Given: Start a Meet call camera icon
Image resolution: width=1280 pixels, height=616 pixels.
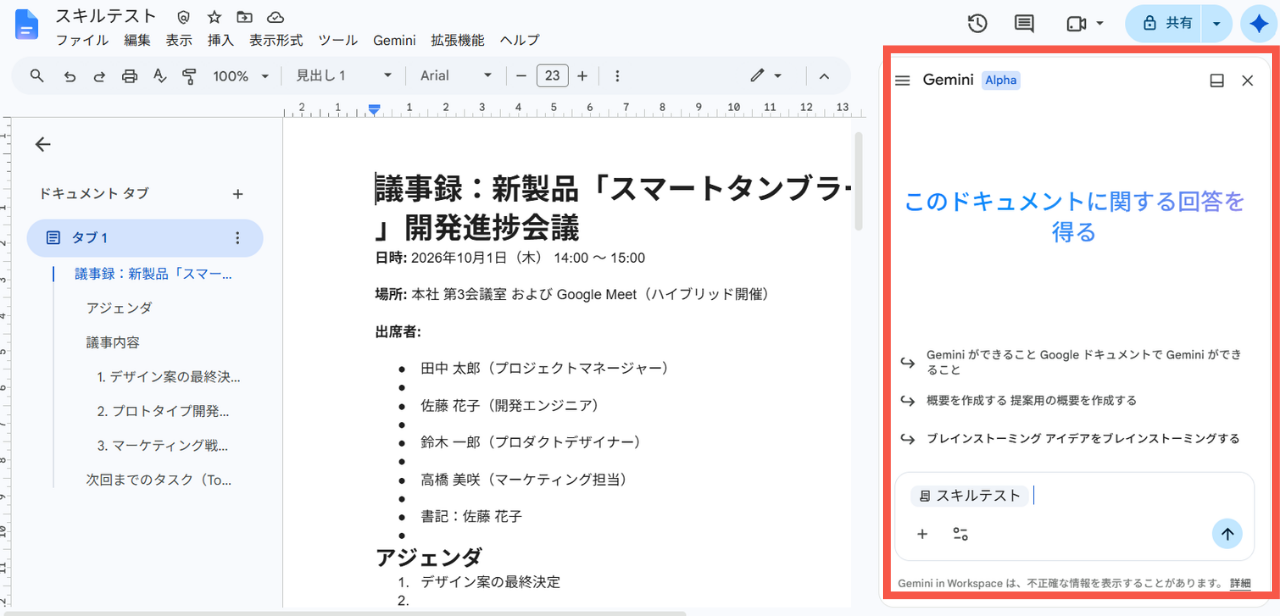Looking at the screenshot, I should pyautogui.click(x=1076, y=23).
